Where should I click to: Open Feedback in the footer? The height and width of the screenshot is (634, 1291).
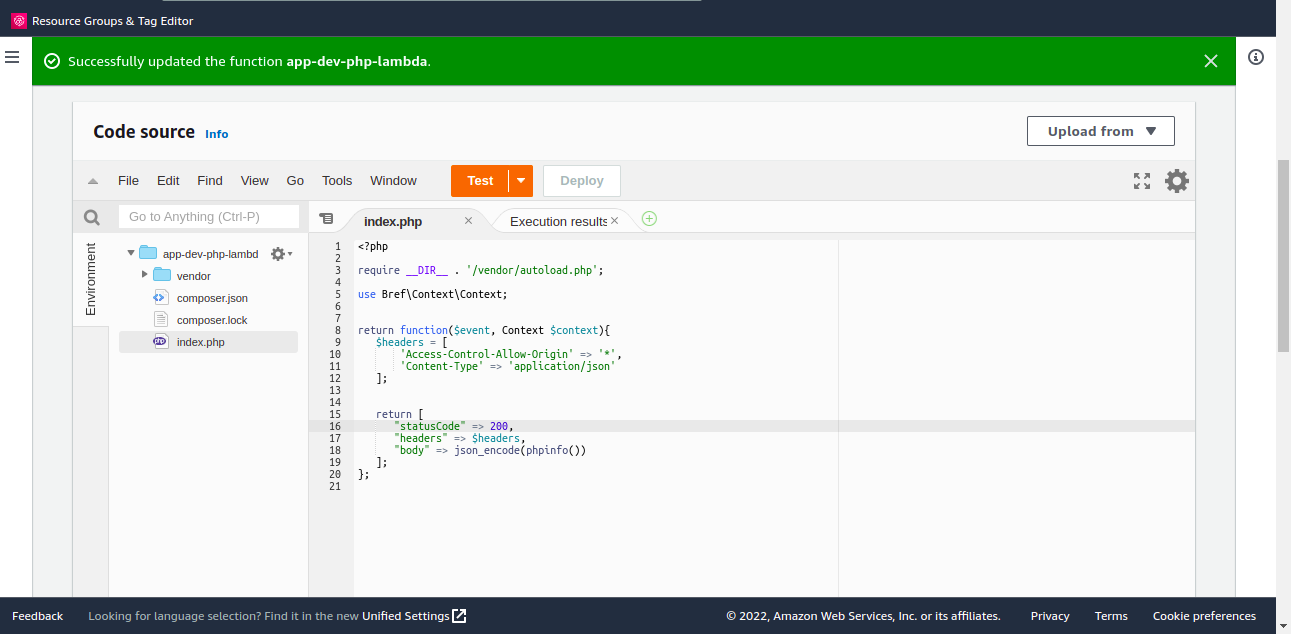point(37,616)
